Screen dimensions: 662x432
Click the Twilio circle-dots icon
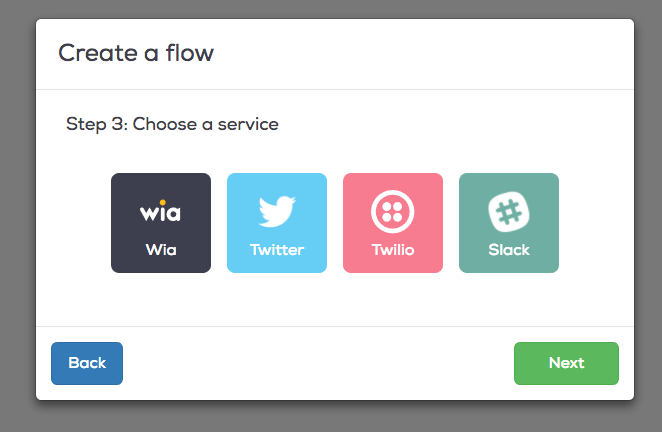coord(393,212)
